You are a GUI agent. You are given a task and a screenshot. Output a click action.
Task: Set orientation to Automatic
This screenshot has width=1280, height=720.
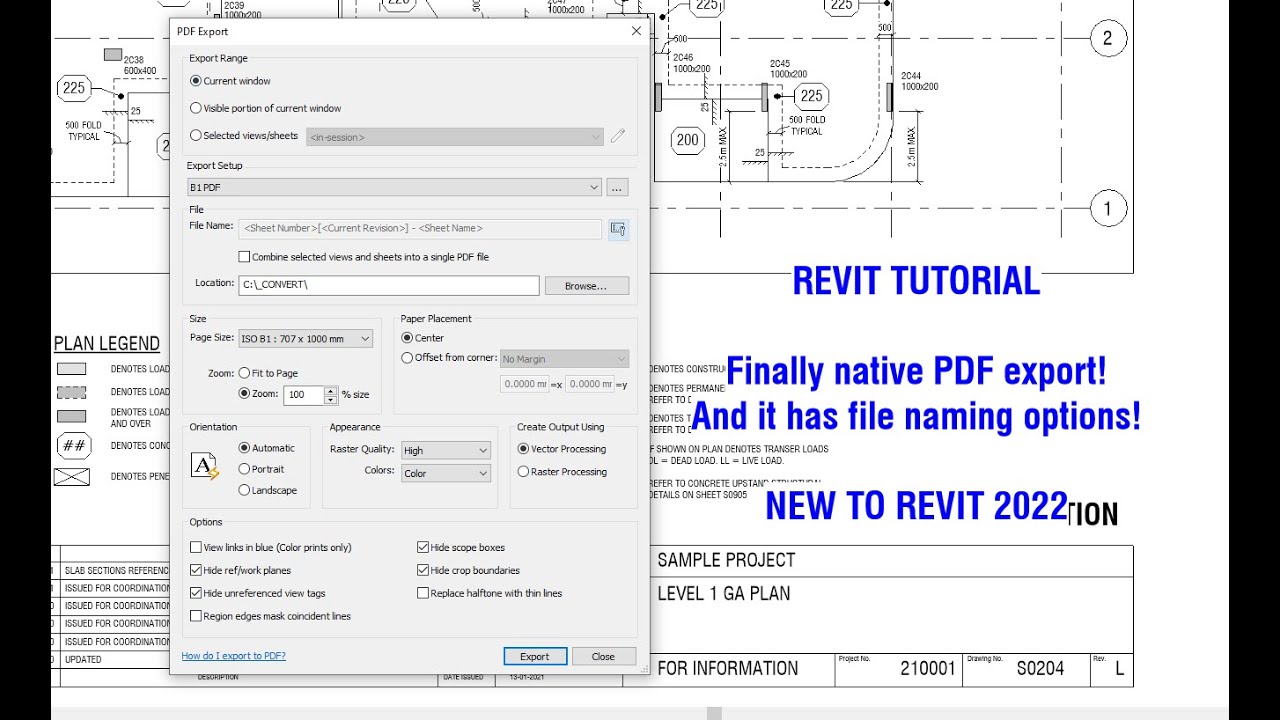[x=244, y=448]
